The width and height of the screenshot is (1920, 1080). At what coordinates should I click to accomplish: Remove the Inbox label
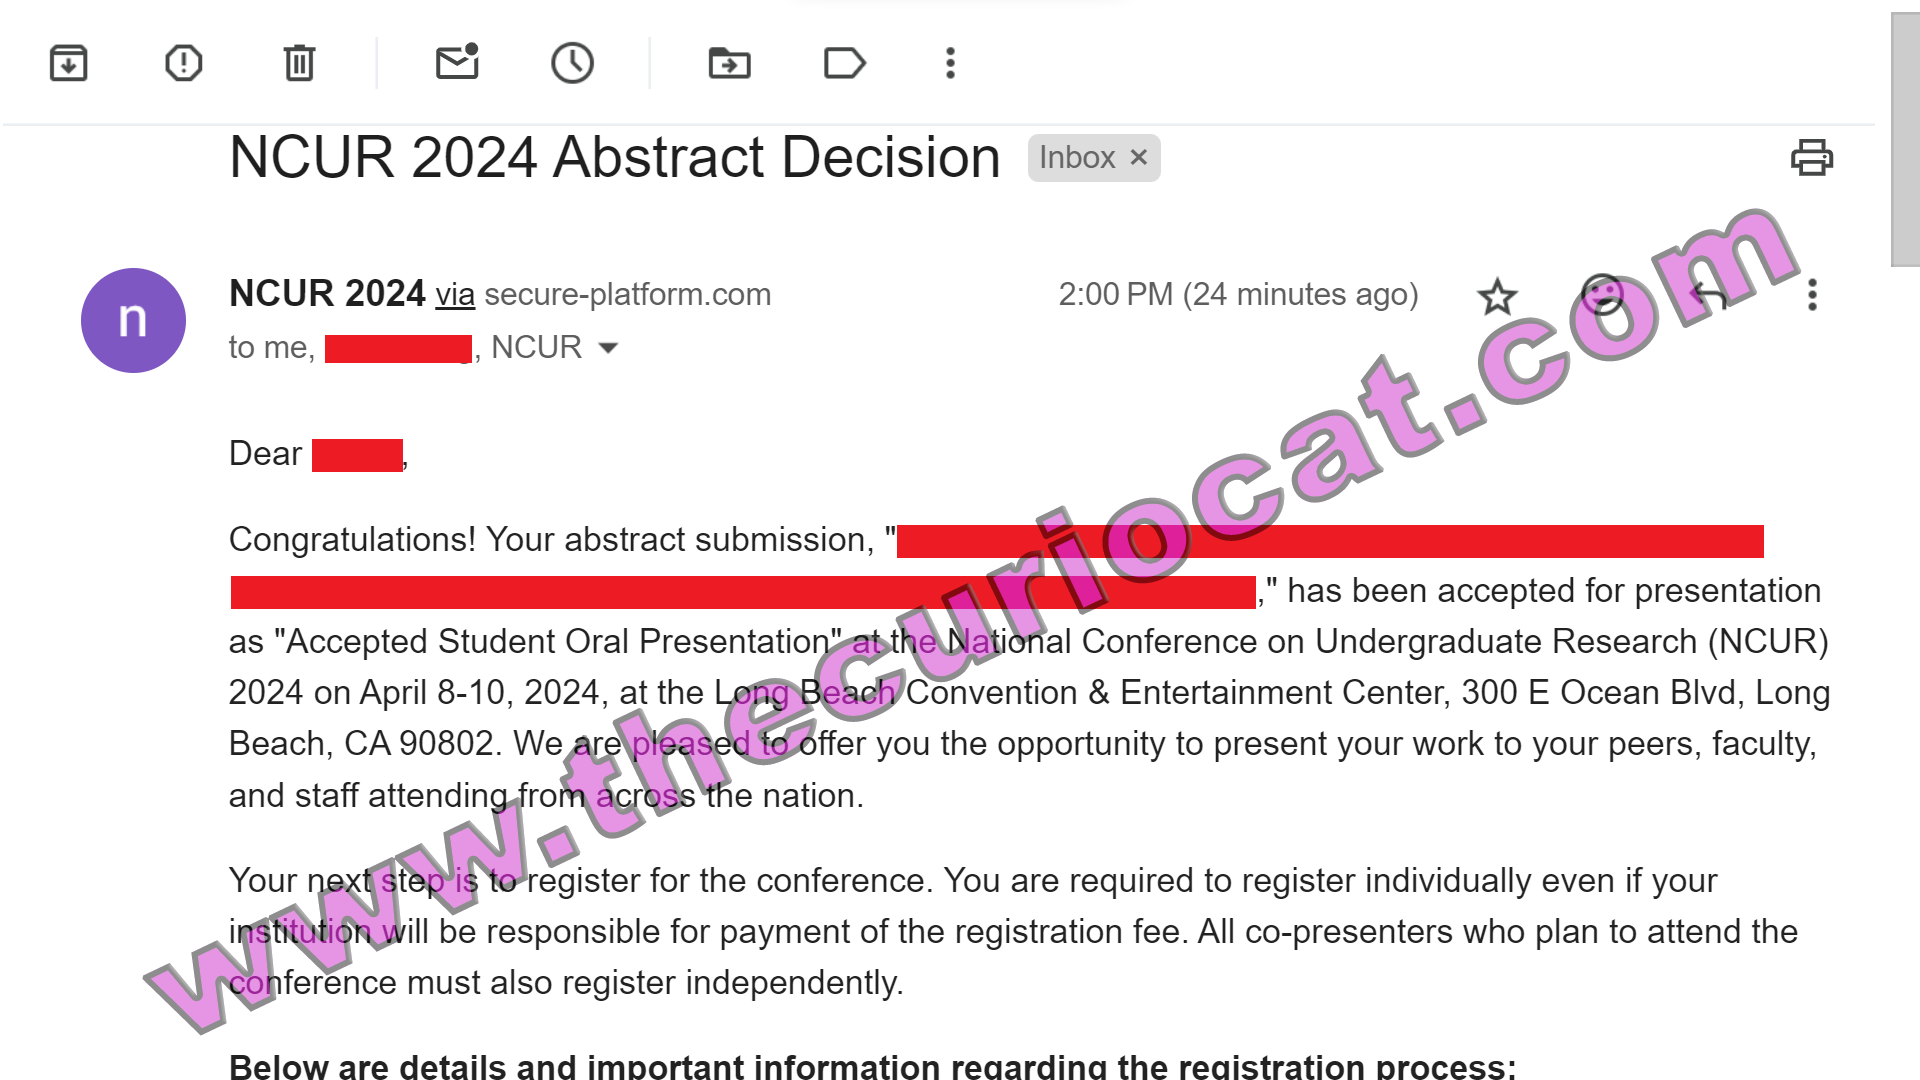(1138, 157)
